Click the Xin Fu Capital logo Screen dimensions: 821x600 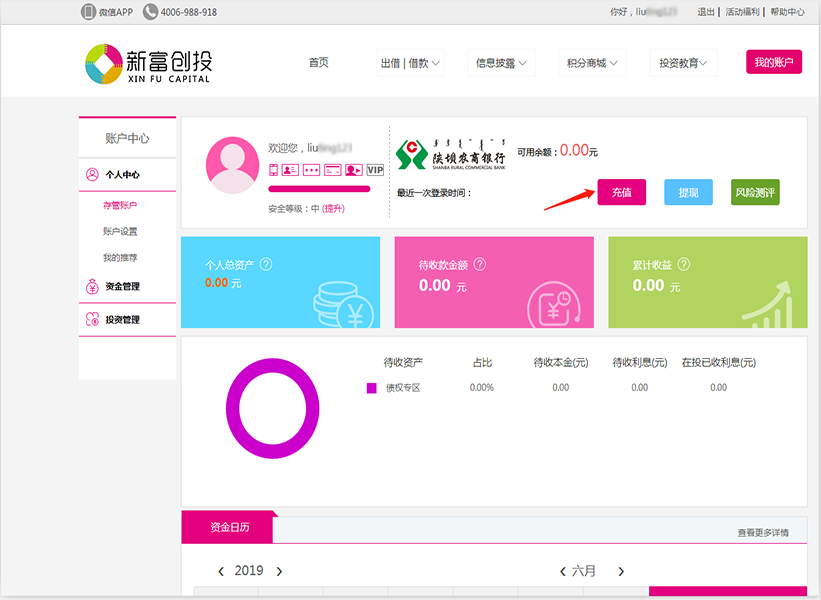[149, 64]
